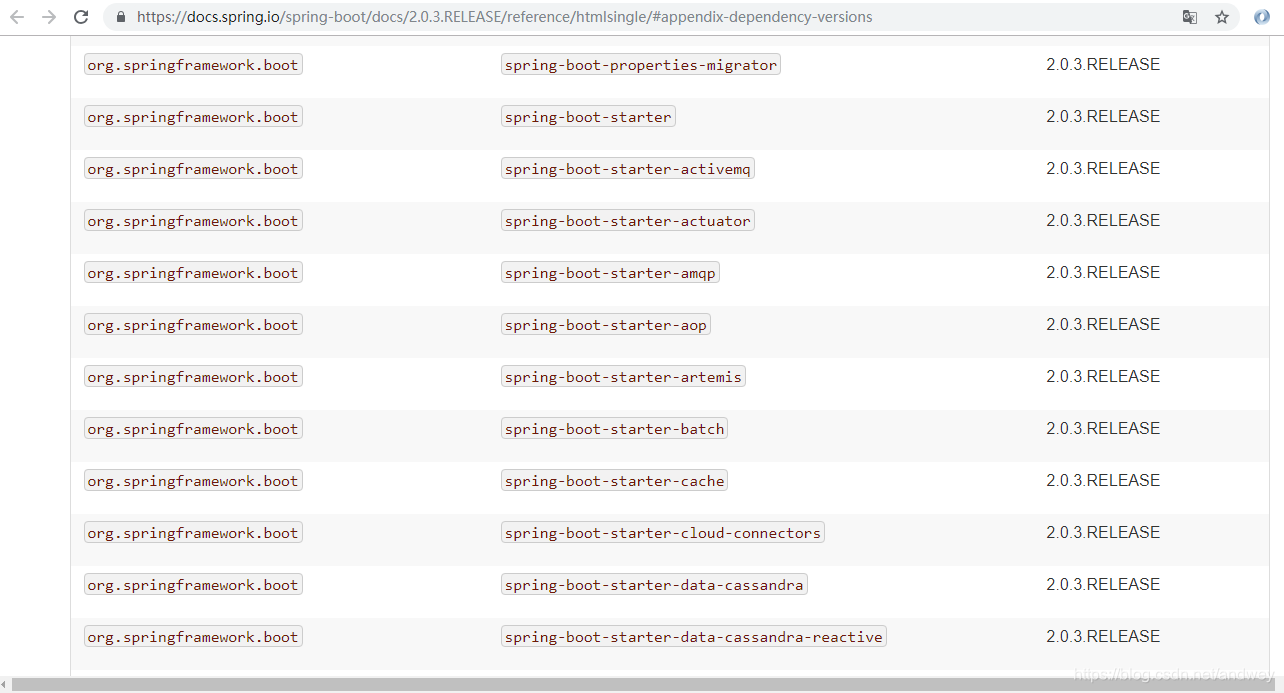Image resolution: width=1284 pixels, height=693 pixels.
Task: Click spring-boot-starter-cache artifact
Action: (614, 481)
